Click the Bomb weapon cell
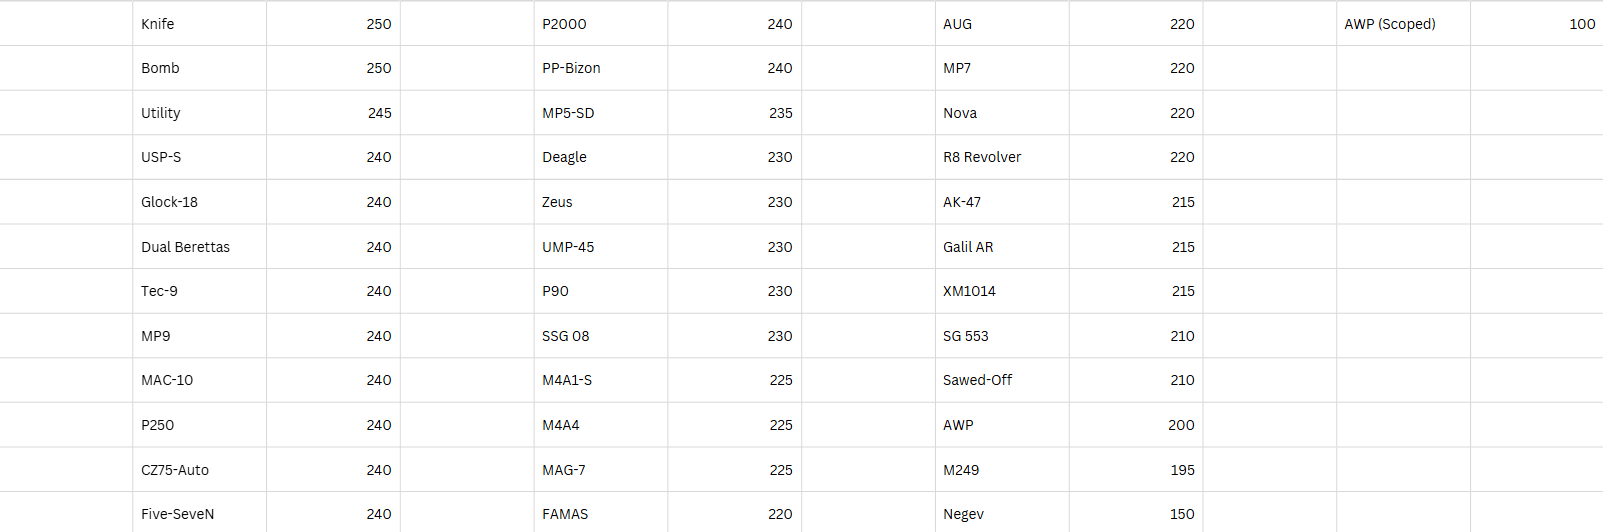 click(x=199, y=68)
